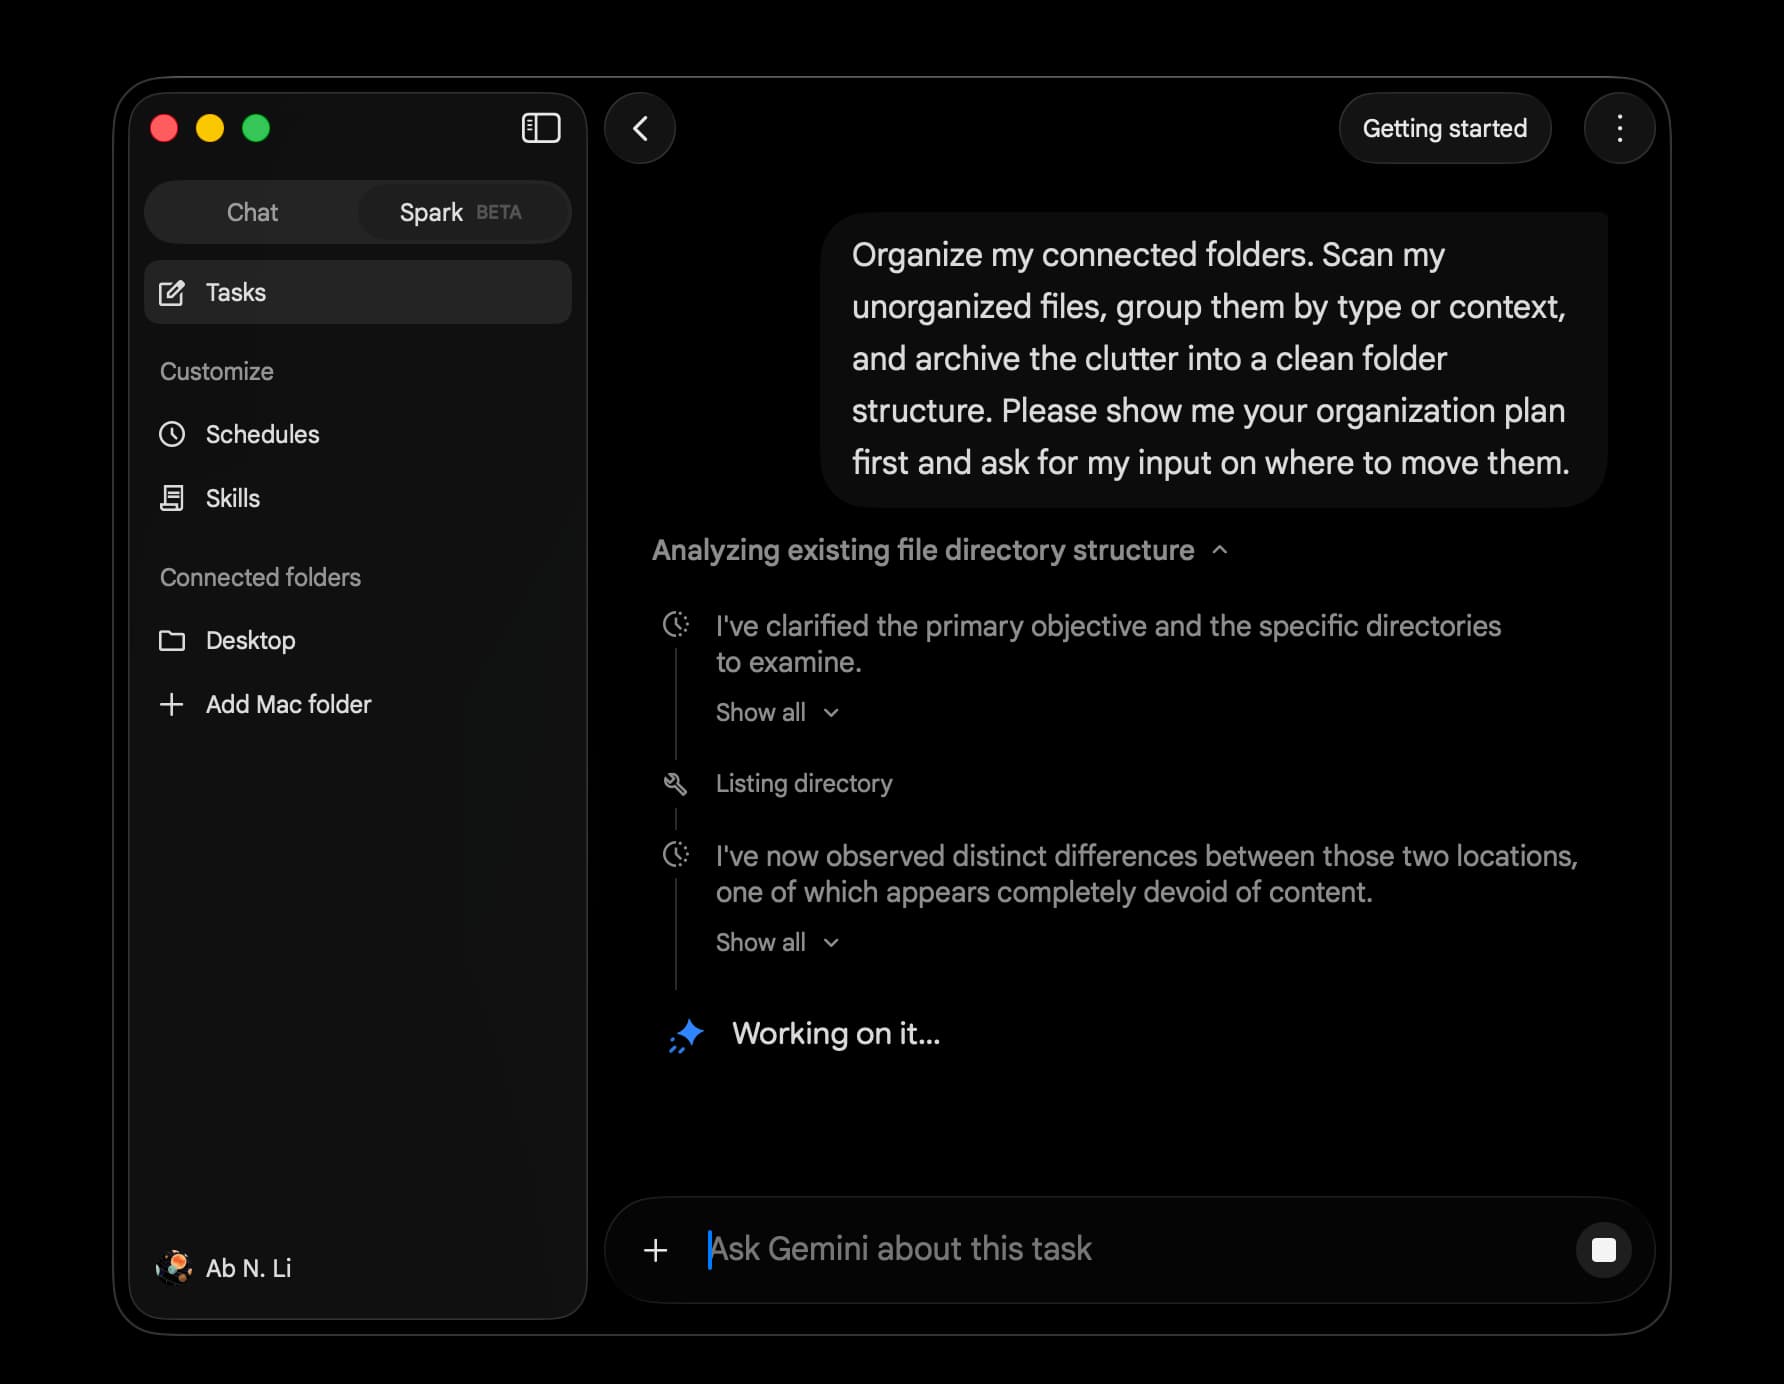Click the green fullscreen window button
The image size is (1784, 1384).
tap(256, 128)
